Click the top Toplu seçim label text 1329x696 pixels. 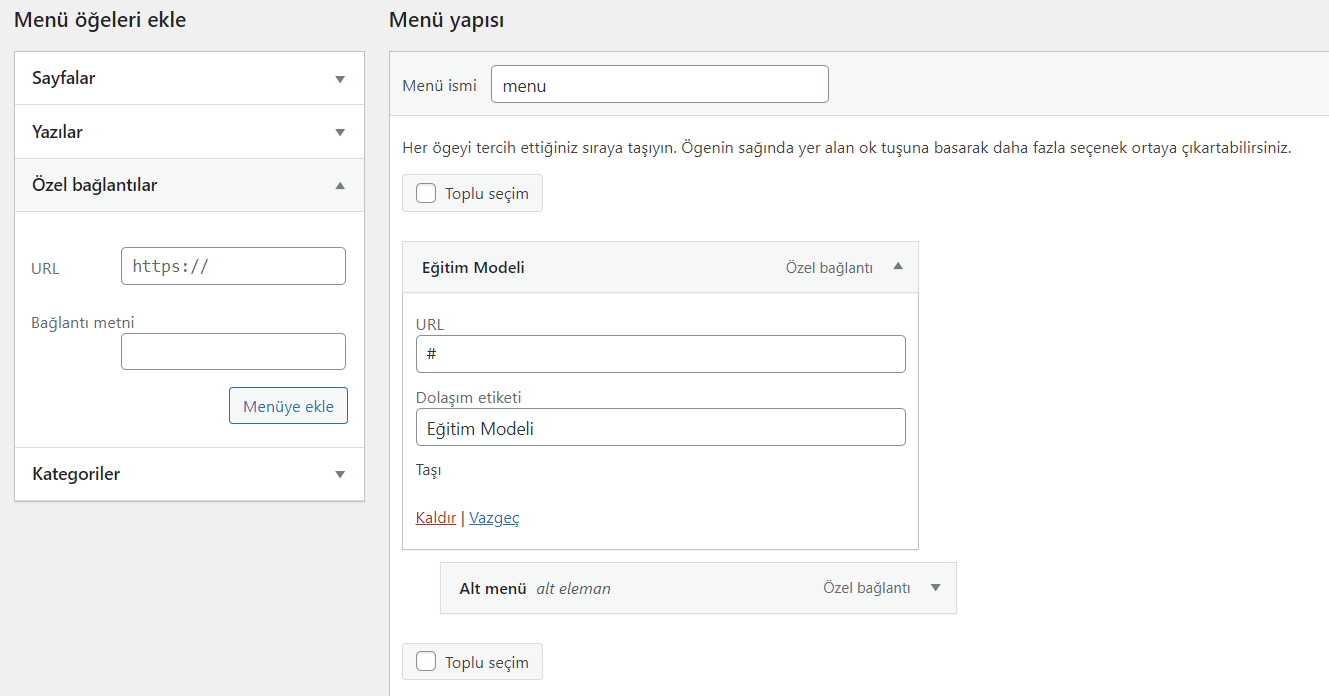[487, 194]
